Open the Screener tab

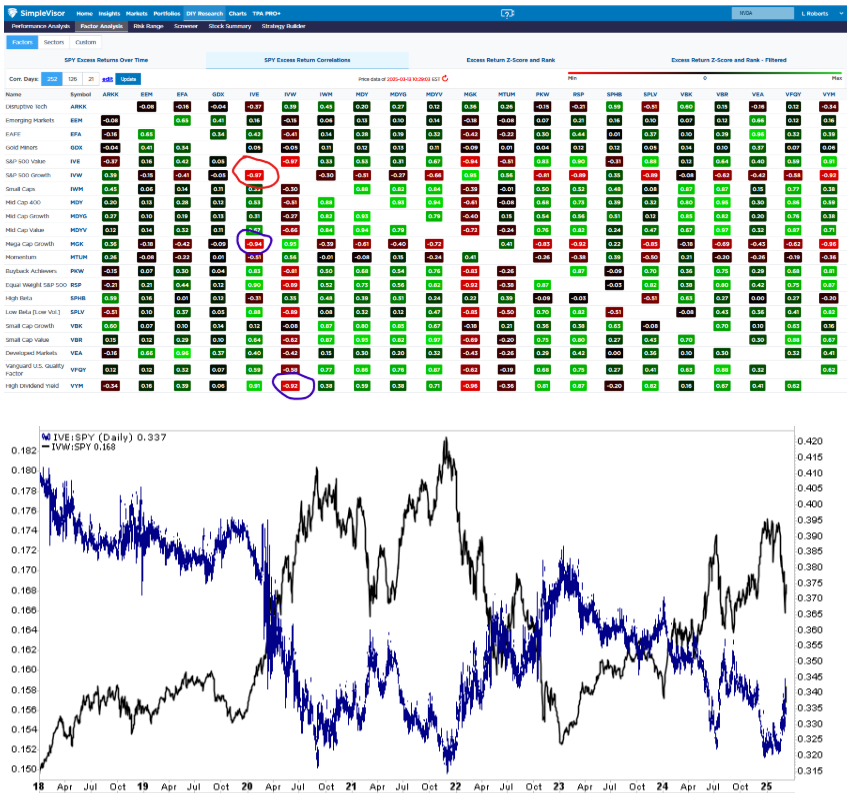pyautogui.click(x=186, y=26)
